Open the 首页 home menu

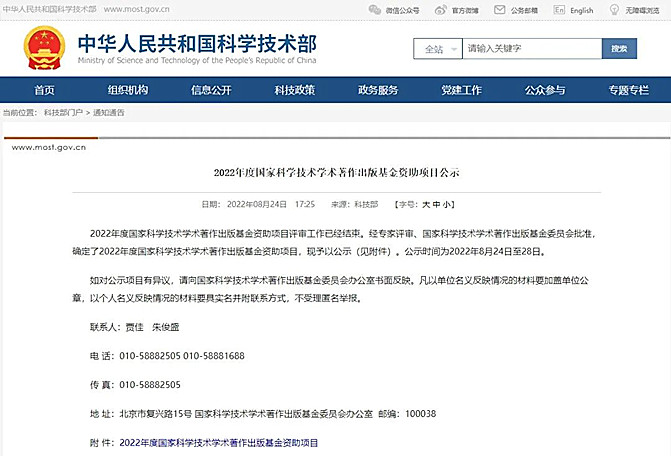[x=44, y=90]
